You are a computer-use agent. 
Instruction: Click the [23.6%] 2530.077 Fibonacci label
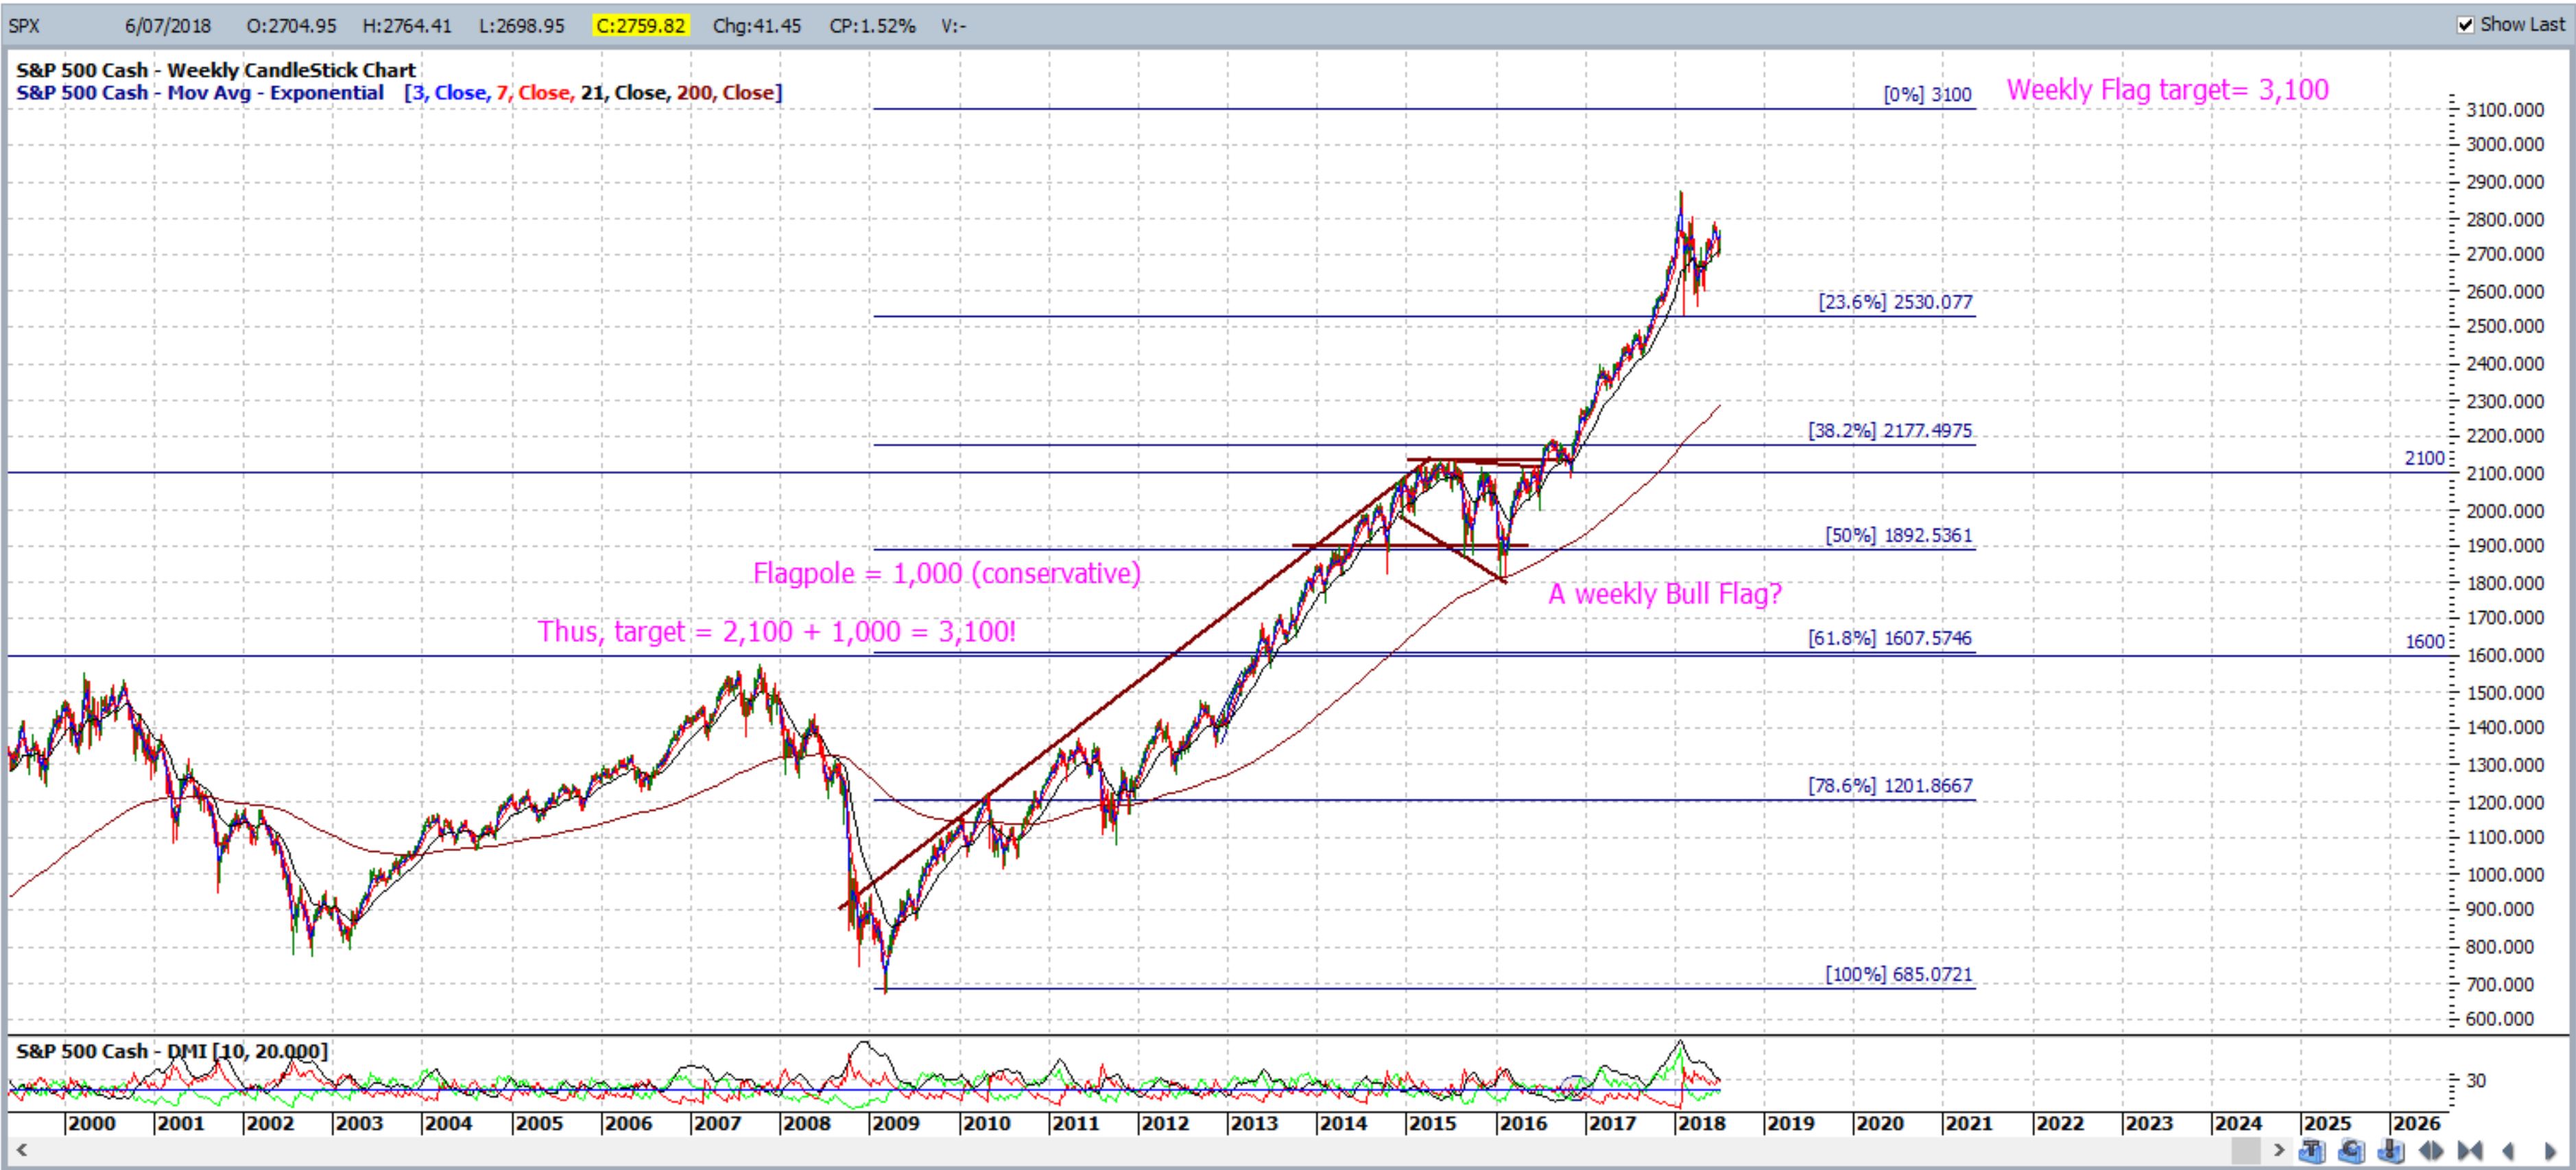(1896, 302)
